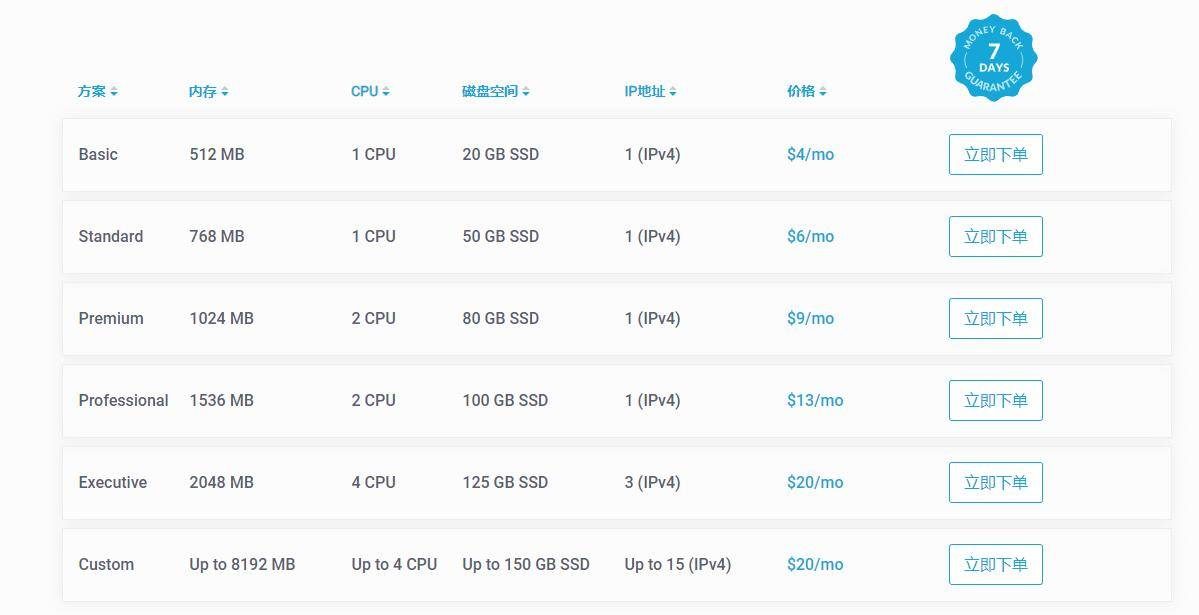Click the sort arrows beside 磁盘空间 header
1199x615 pixels.
[x=526, y=92]
